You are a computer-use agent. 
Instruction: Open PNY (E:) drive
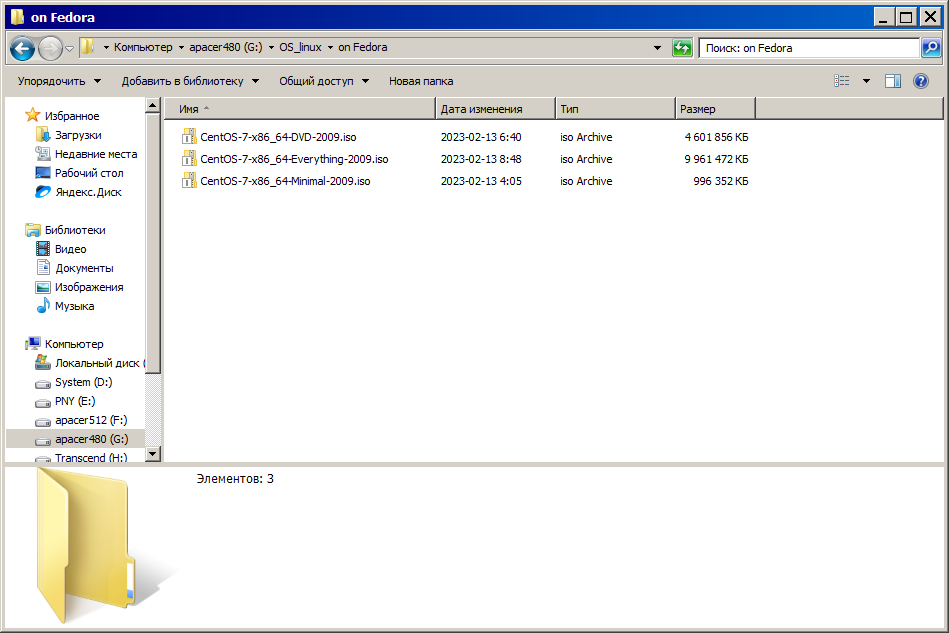[75, 401]
